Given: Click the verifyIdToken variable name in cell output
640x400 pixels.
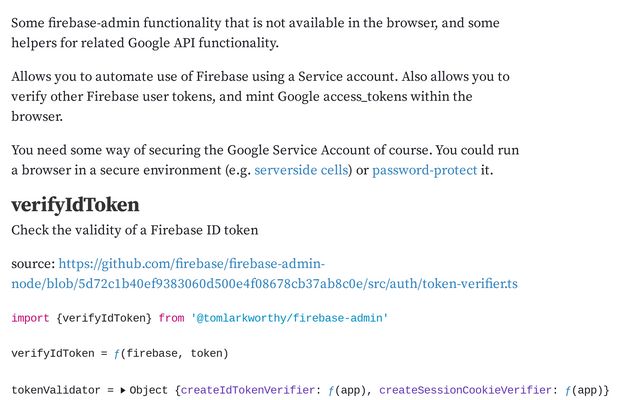Looking at the screenshot, I should 52,353.
